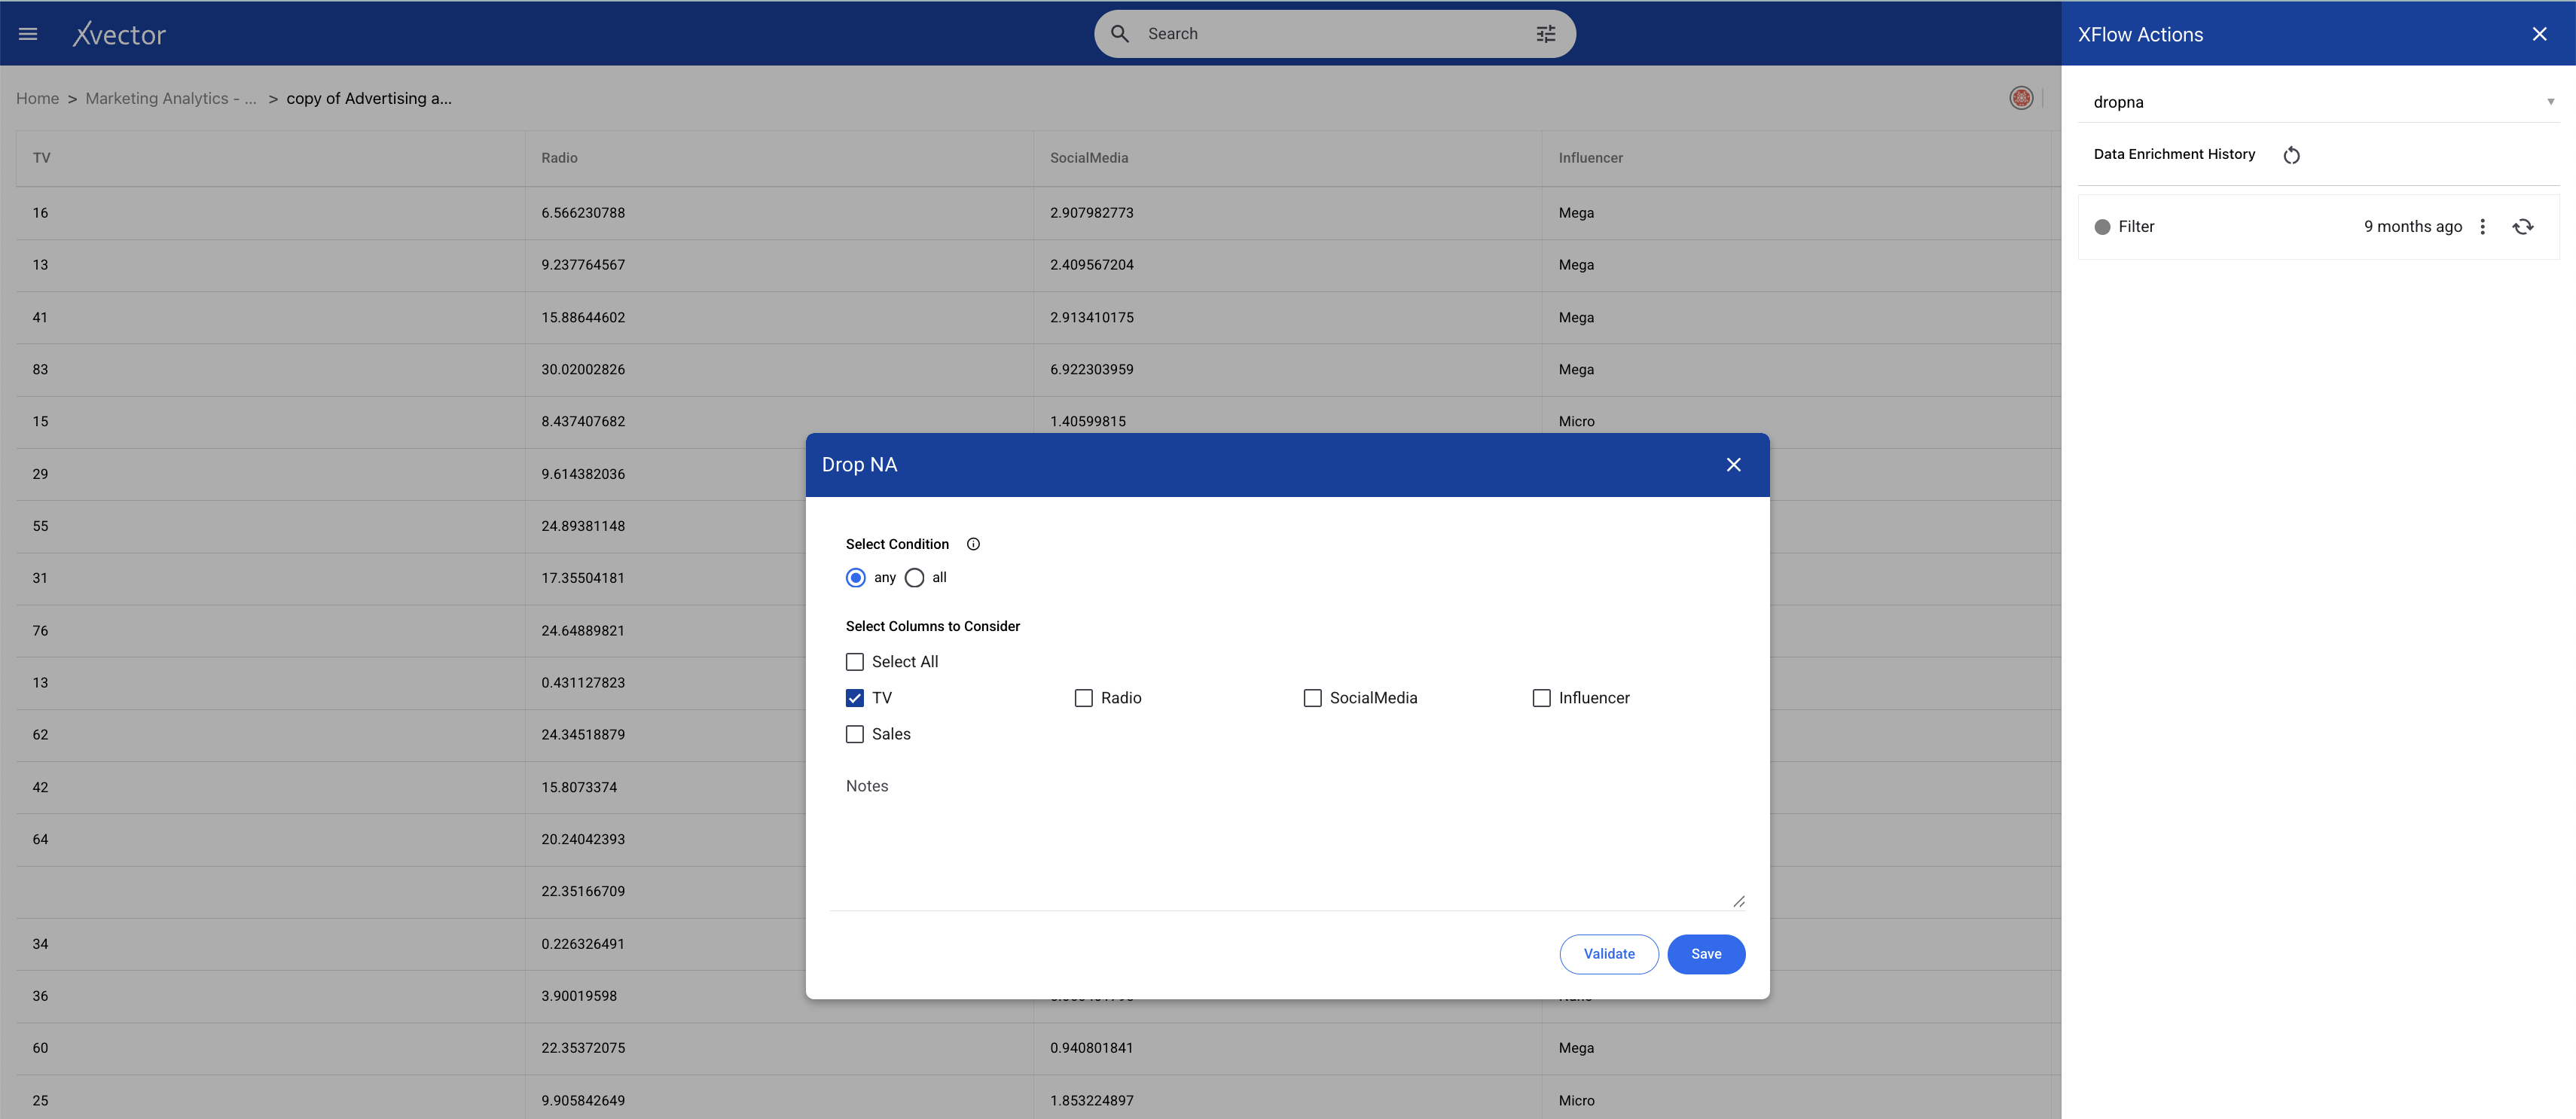Click the Validate button
This screenshot has width=2576, height=1119.
[1608, 954]
